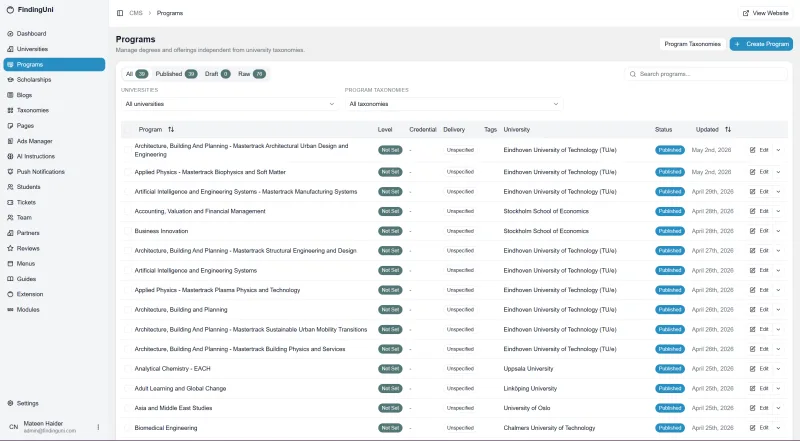This screenshot has height=441, width=800.
Task: Switch to the Draft tab
Action: point(217,74)
